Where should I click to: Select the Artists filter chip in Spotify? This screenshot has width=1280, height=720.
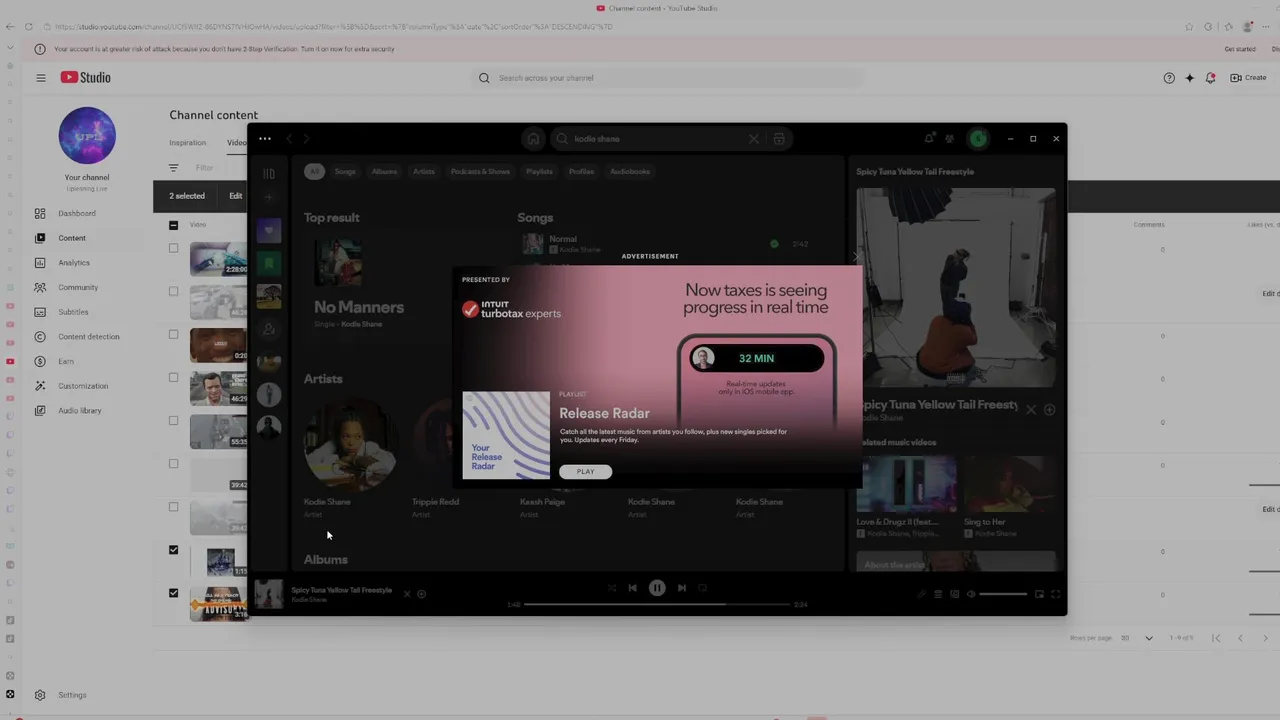click(x=424, y=171)
